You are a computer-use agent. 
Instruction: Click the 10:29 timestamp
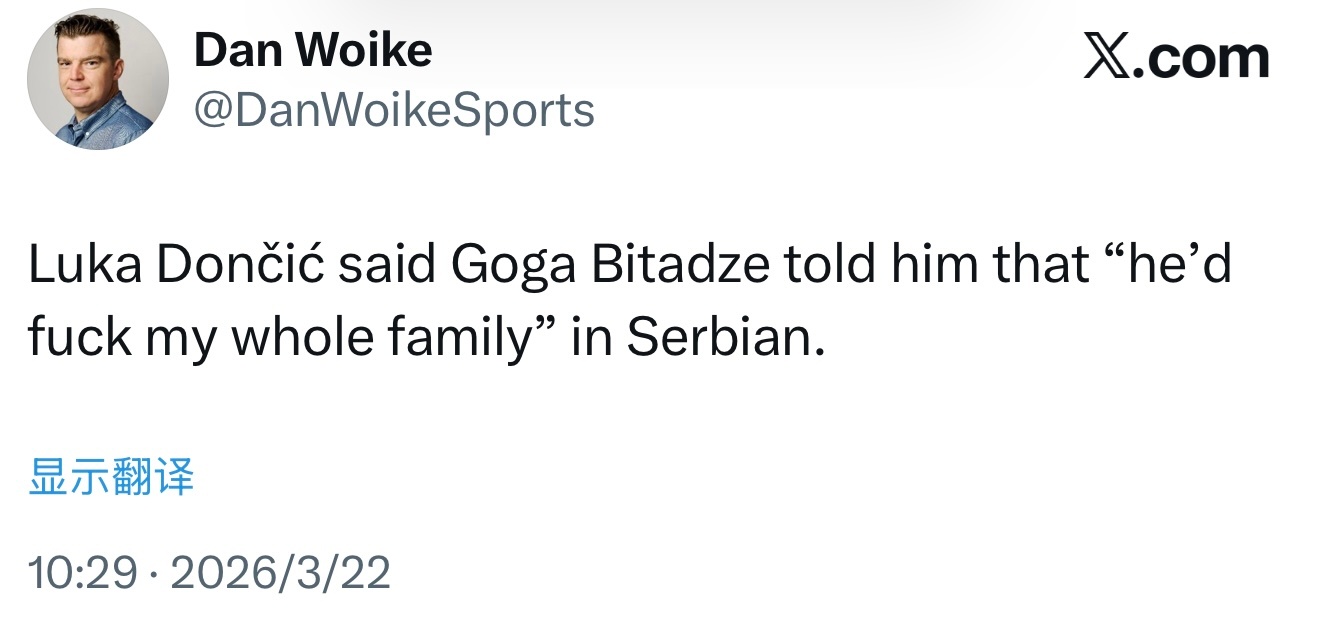click(82, 573)
